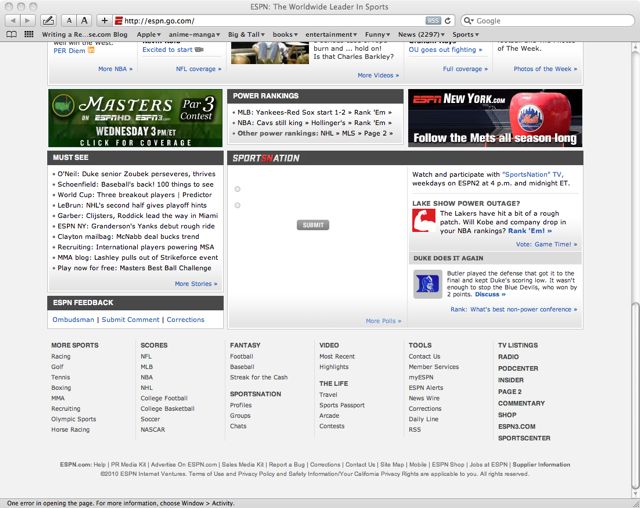Click the video thumbnail above More Videos
The image size is (640, 508).
(270, 53)
